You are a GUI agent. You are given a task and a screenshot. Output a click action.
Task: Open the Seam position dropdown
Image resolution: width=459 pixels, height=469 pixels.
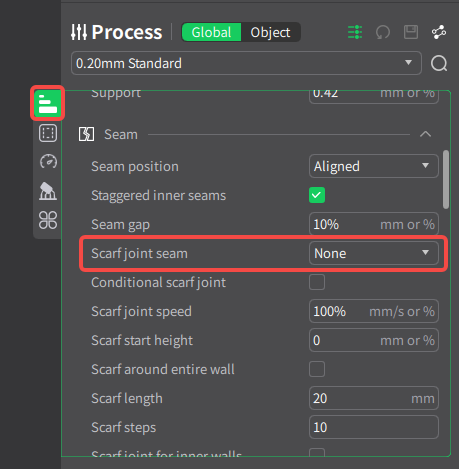[x=374, y=166]
